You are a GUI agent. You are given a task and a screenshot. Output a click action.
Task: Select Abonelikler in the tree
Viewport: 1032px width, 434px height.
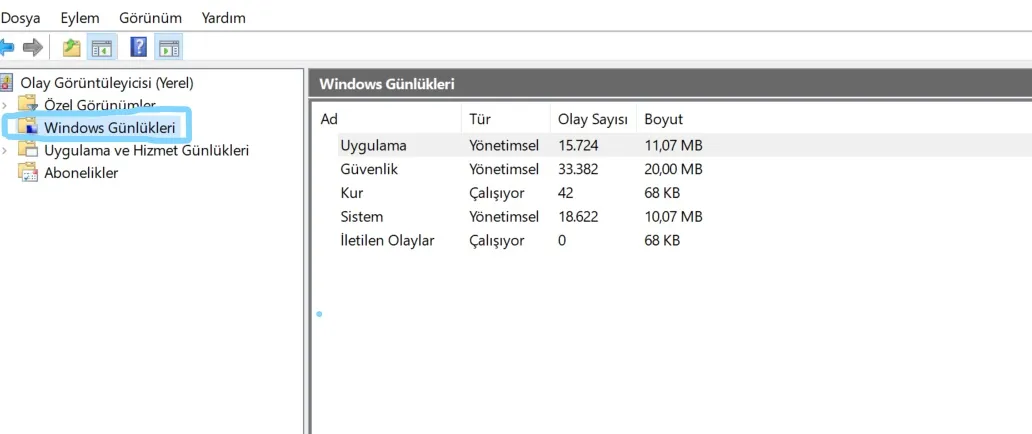[81, 173]
